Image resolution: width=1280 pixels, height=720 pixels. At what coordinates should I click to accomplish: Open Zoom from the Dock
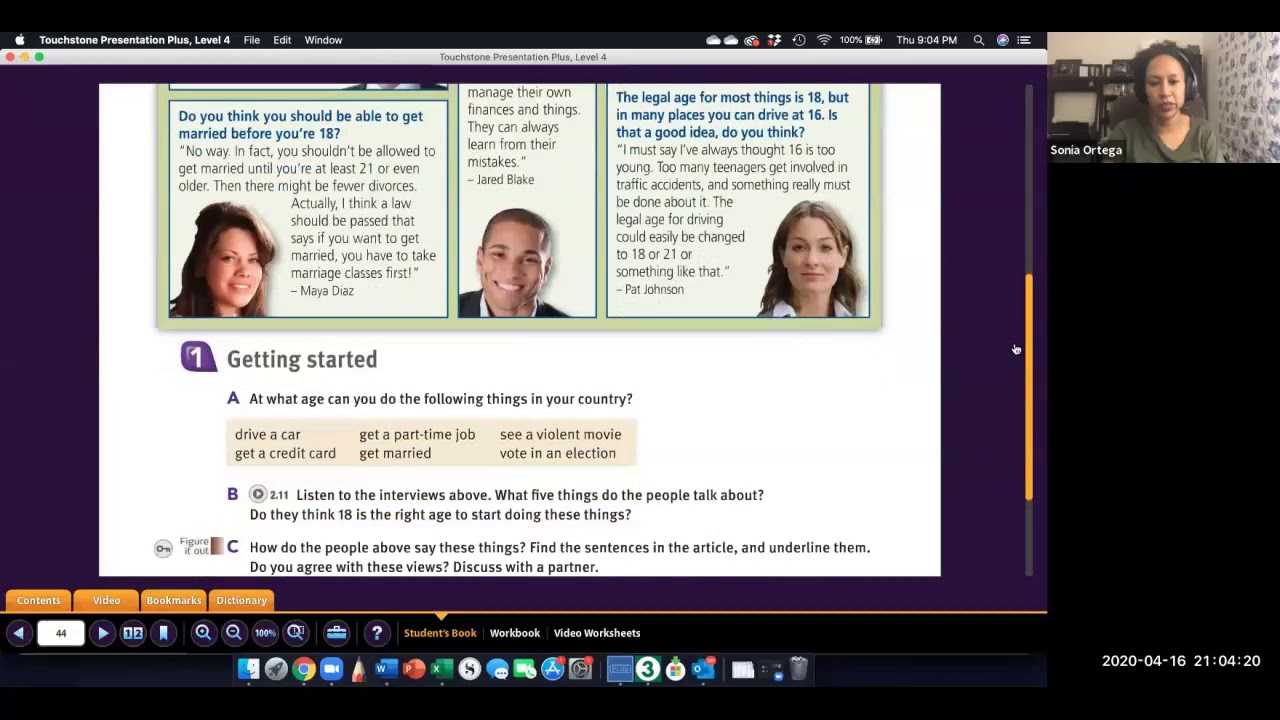click(332, 669)
